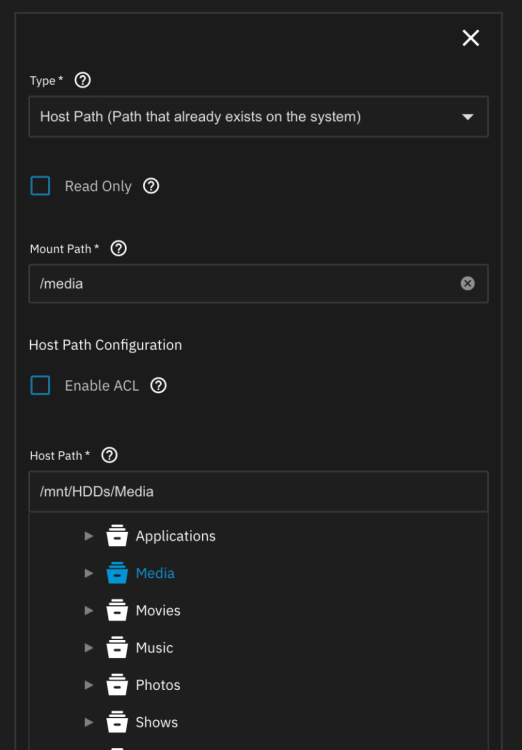Viewport: 522px width, 750px height.
Task: Click the highlighted Media dataset icon
Action: [117, 573]
